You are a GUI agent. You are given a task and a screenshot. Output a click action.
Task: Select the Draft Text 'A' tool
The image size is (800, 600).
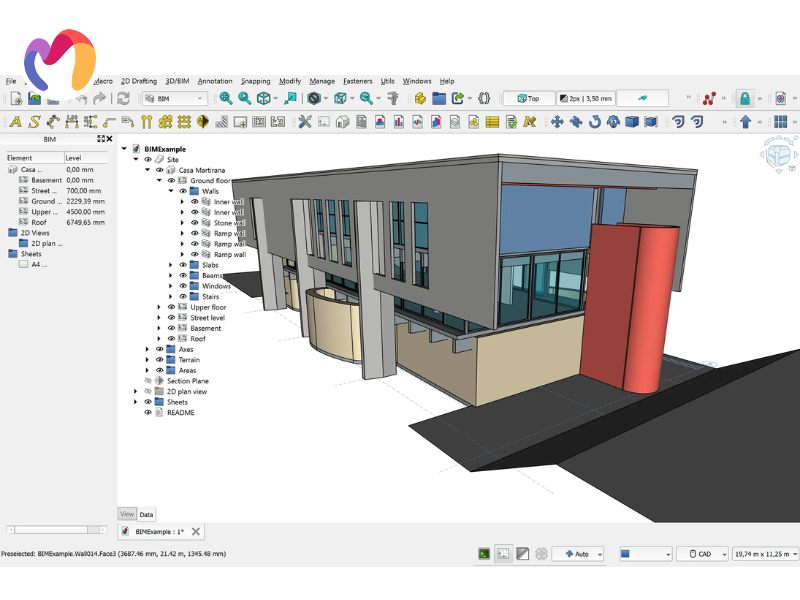point(15,122)
